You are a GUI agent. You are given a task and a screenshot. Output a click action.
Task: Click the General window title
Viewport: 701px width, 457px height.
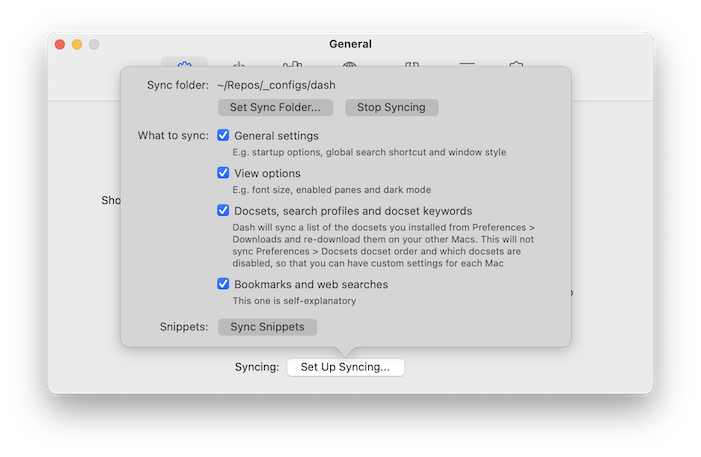[350, 44]
